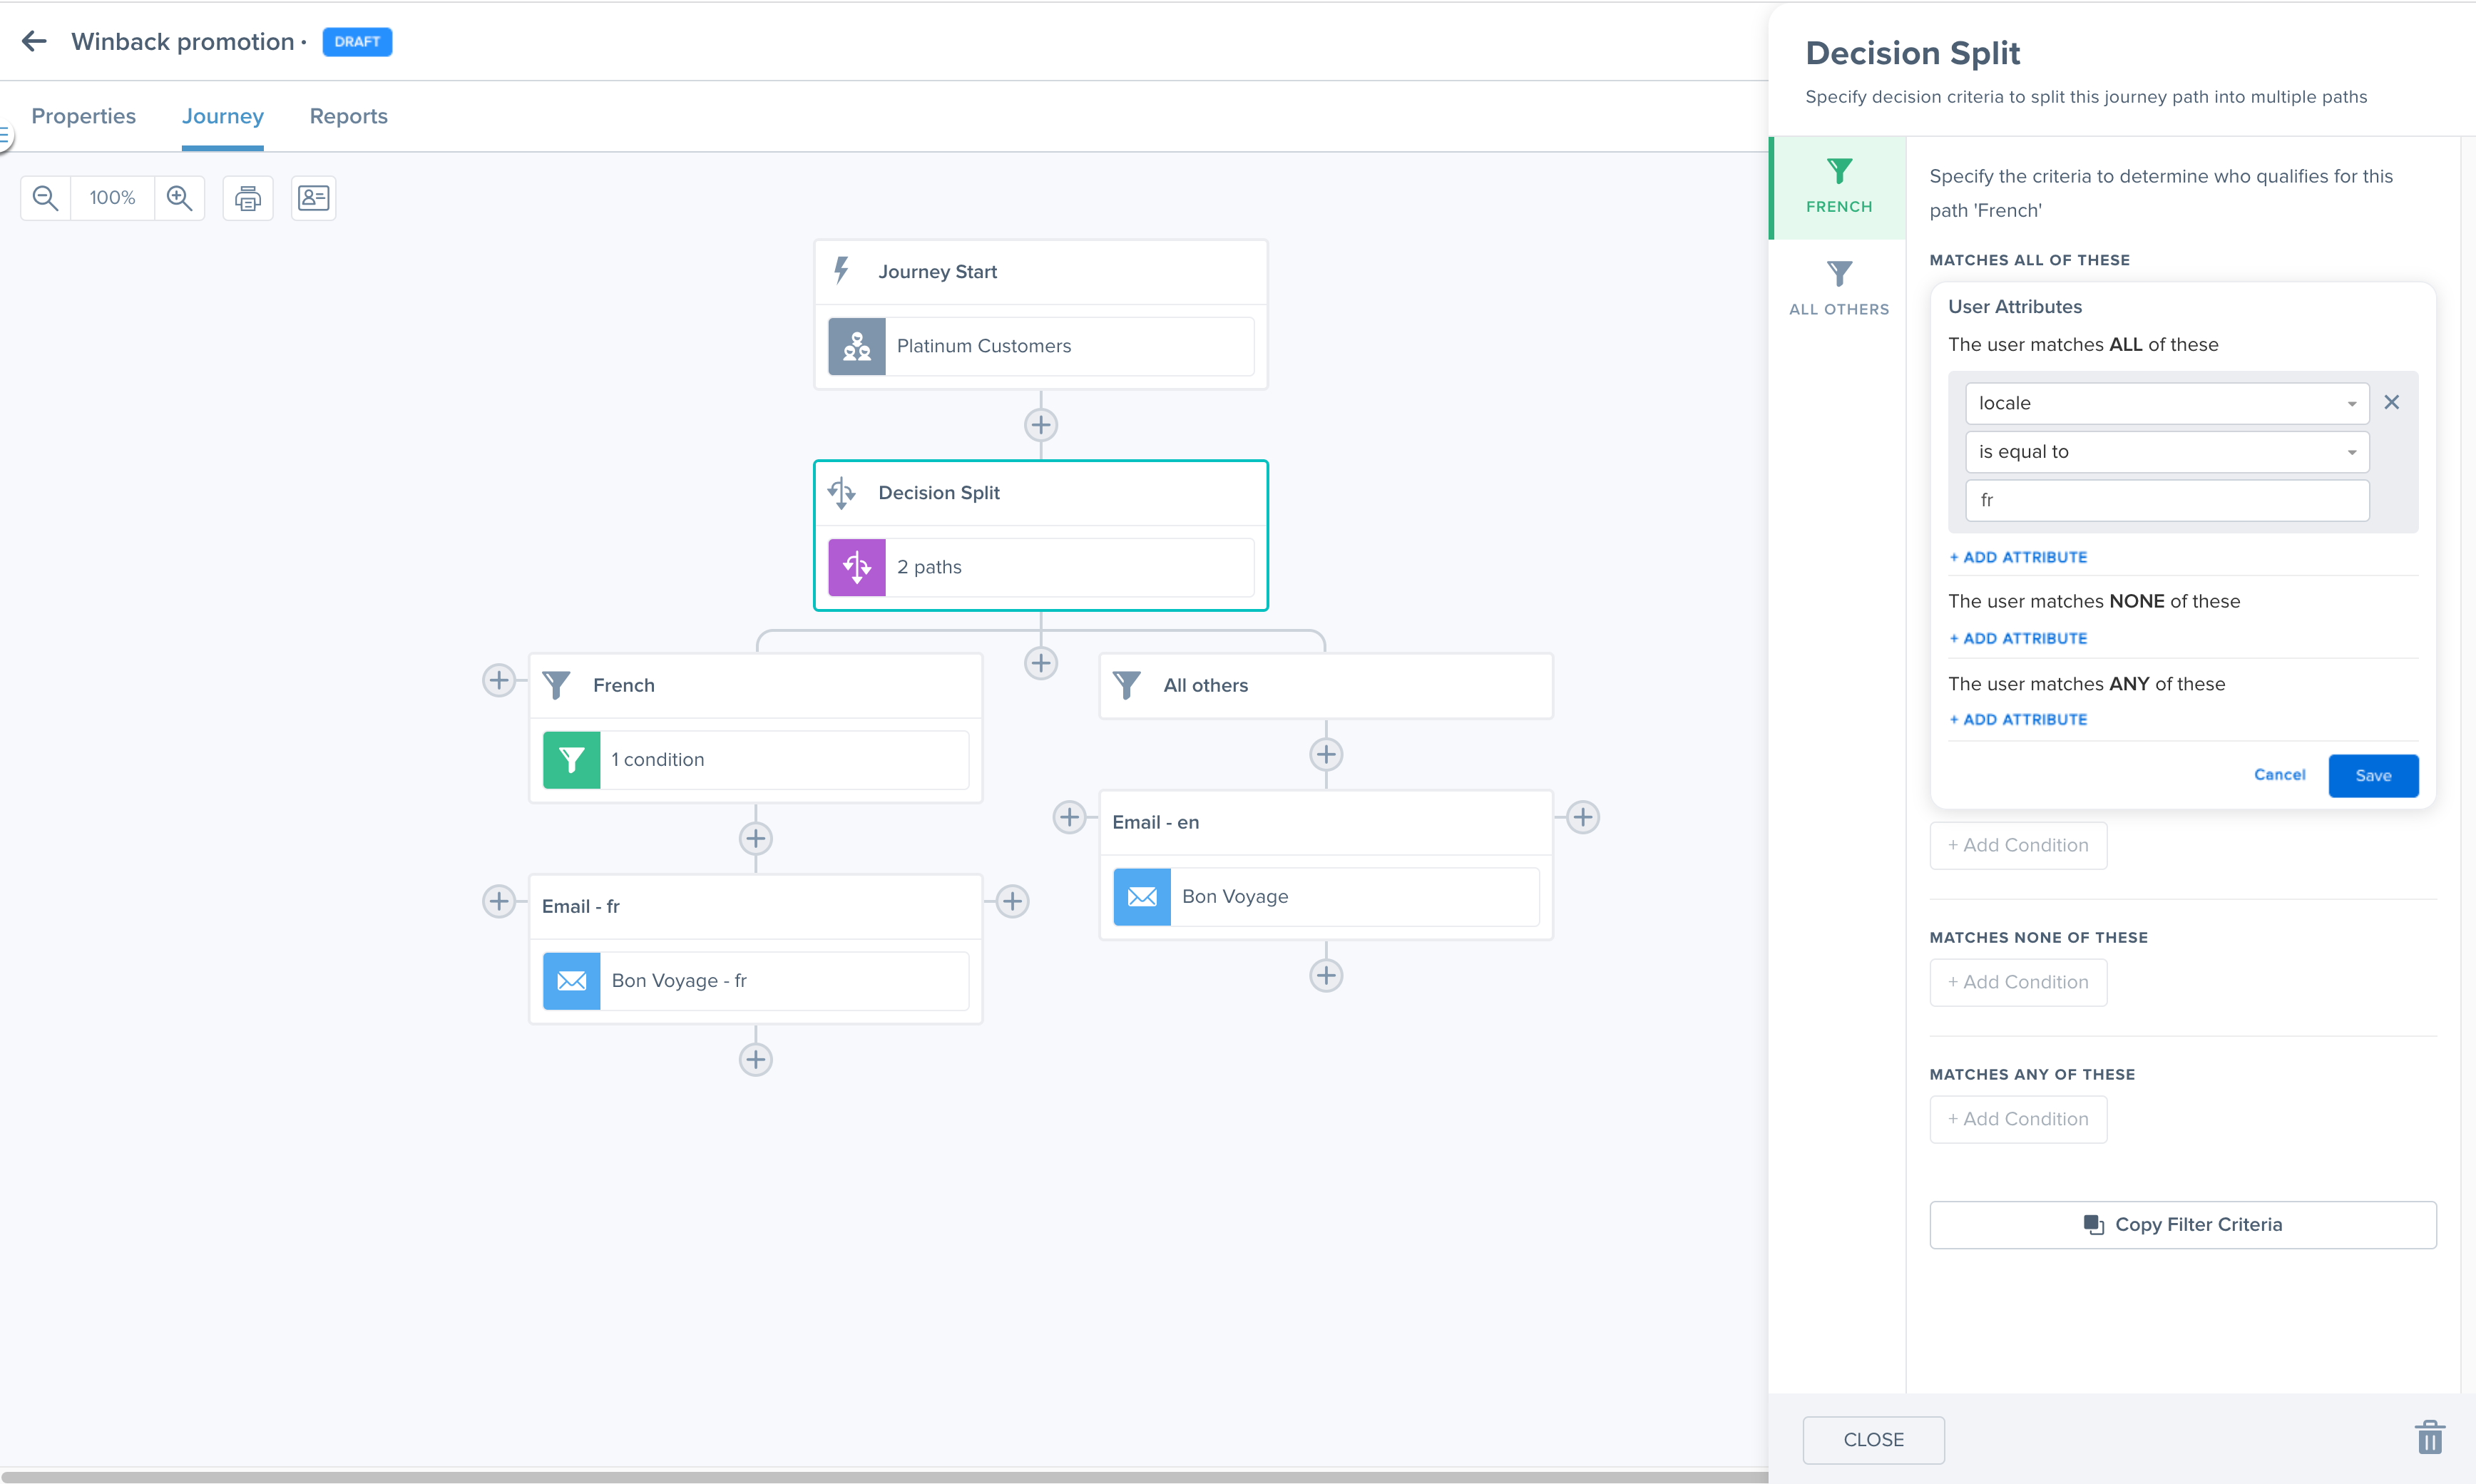Print the journey using printer icon
Image resolution: width=2476 pixels, height=1484 pixels.
tap(248, 198)
